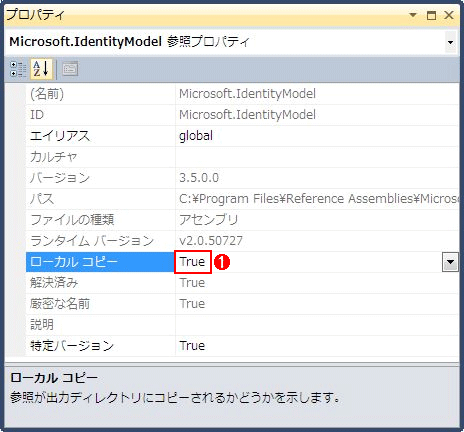Edit the global alias value field

(x=317, y=136)
